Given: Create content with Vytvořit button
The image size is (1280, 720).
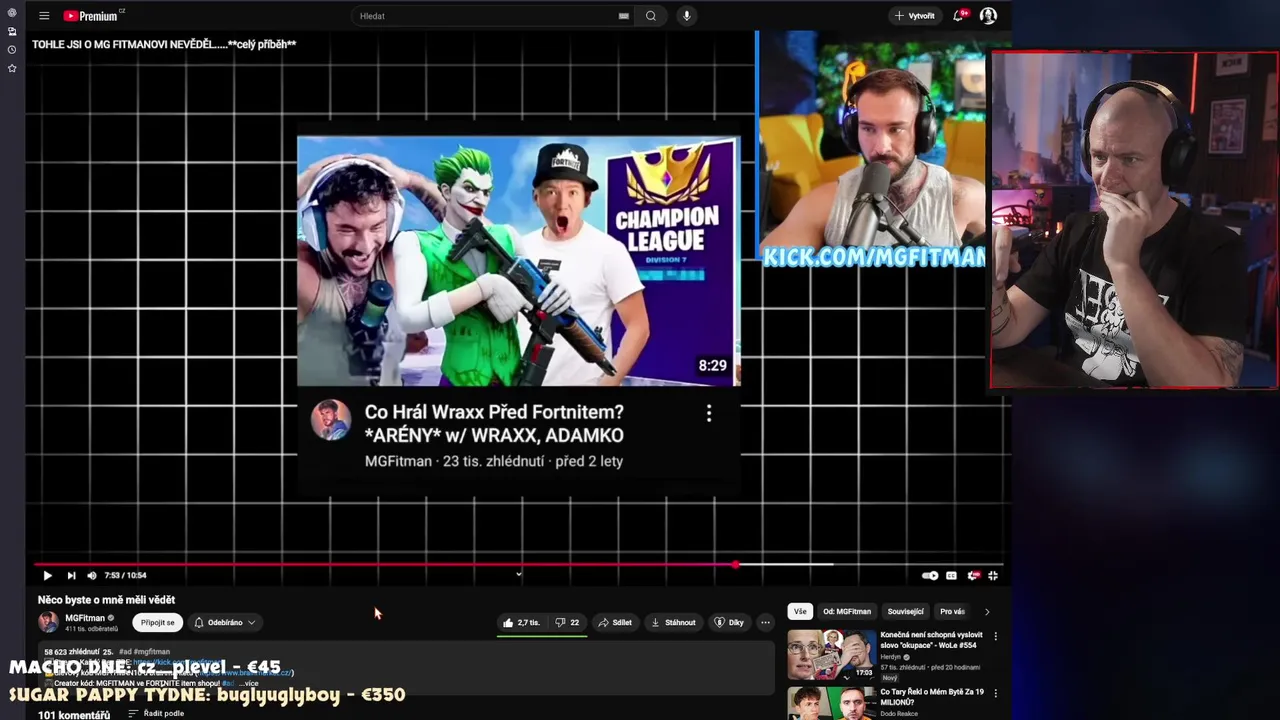Looking at the screenshot, I should (914, 16).
